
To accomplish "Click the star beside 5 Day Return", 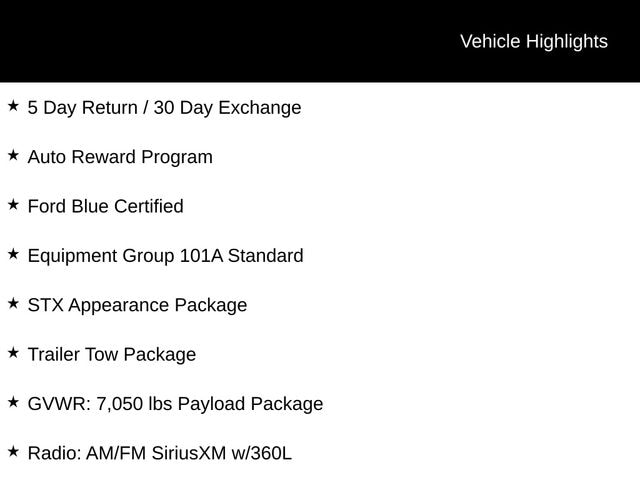I will pos(13,106).
